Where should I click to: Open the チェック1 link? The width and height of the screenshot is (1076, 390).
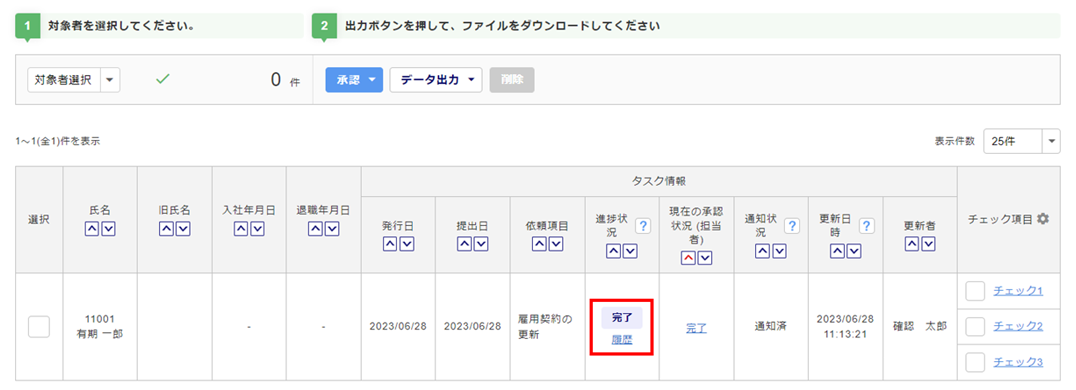pos(1018,291)
